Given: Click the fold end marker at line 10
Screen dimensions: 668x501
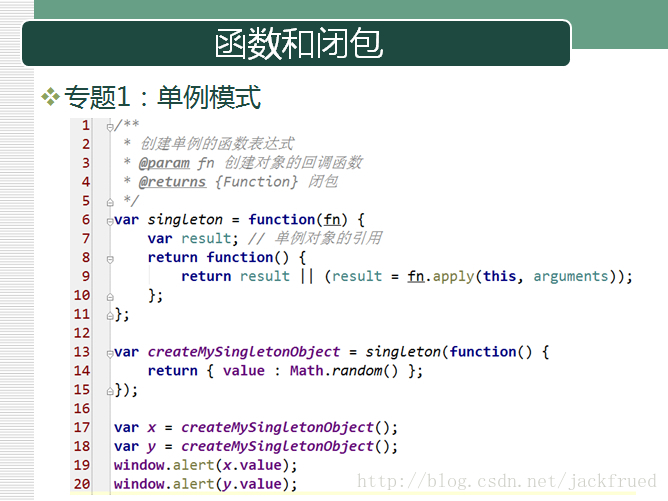Looking at the screenshot, I should pyautogui.click(x=110, y=297).
